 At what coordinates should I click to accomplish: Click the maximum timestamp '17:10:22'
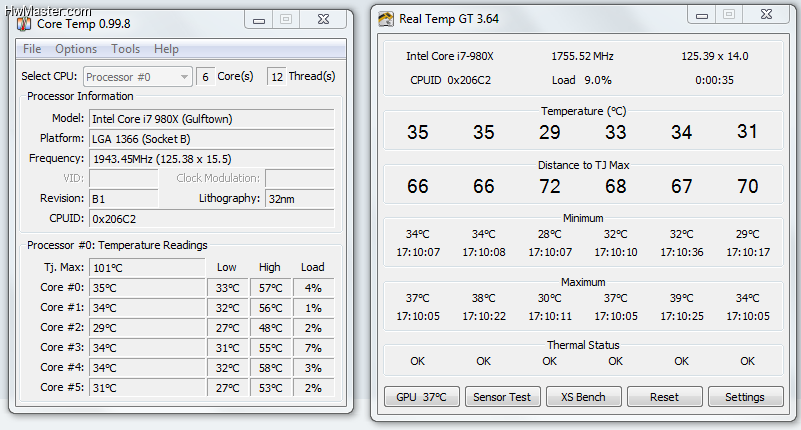484,316
